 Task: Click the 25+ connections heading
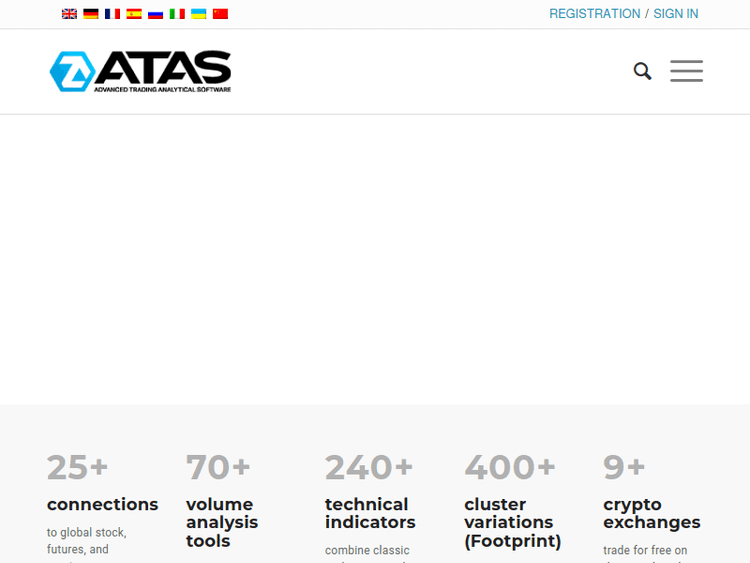click(x=102, y=504)
